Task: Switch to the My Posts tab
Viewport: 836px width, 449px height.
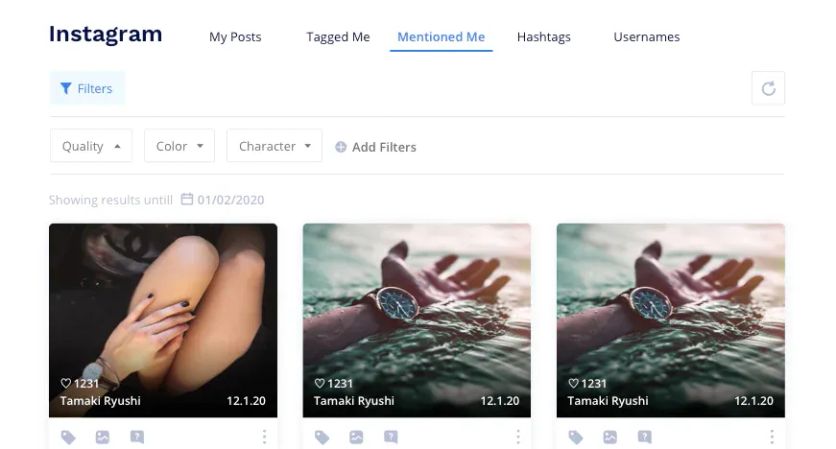Action: [235, 37]
